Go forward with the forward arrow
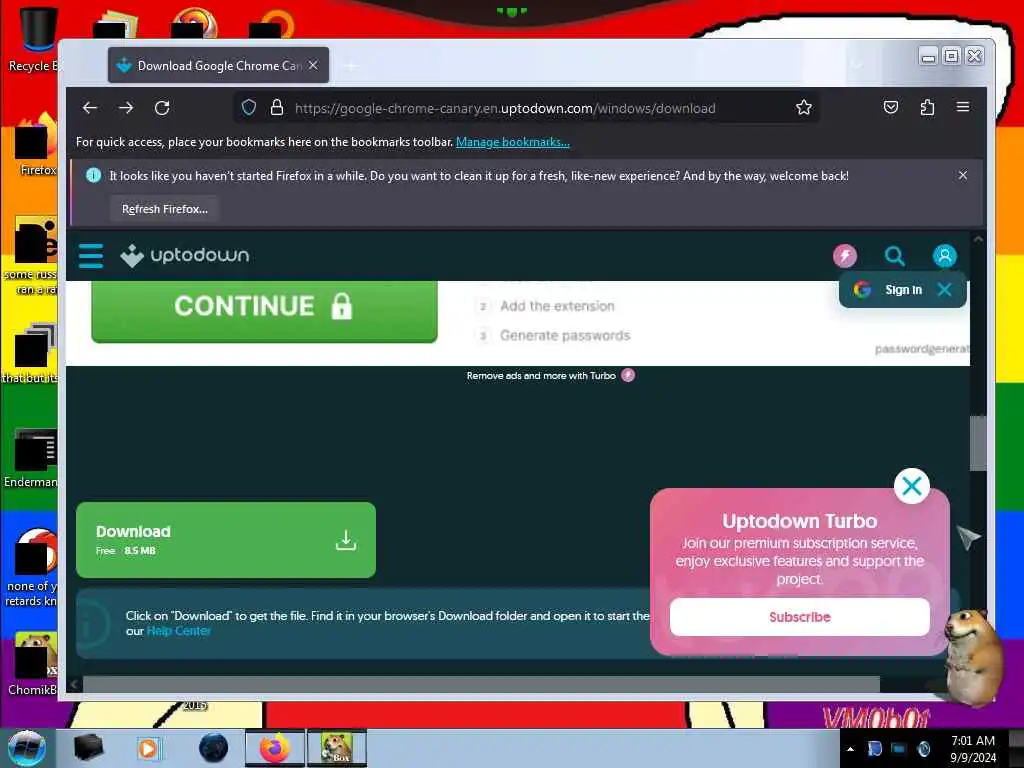The image size is (1024, 768). point(126,108)
